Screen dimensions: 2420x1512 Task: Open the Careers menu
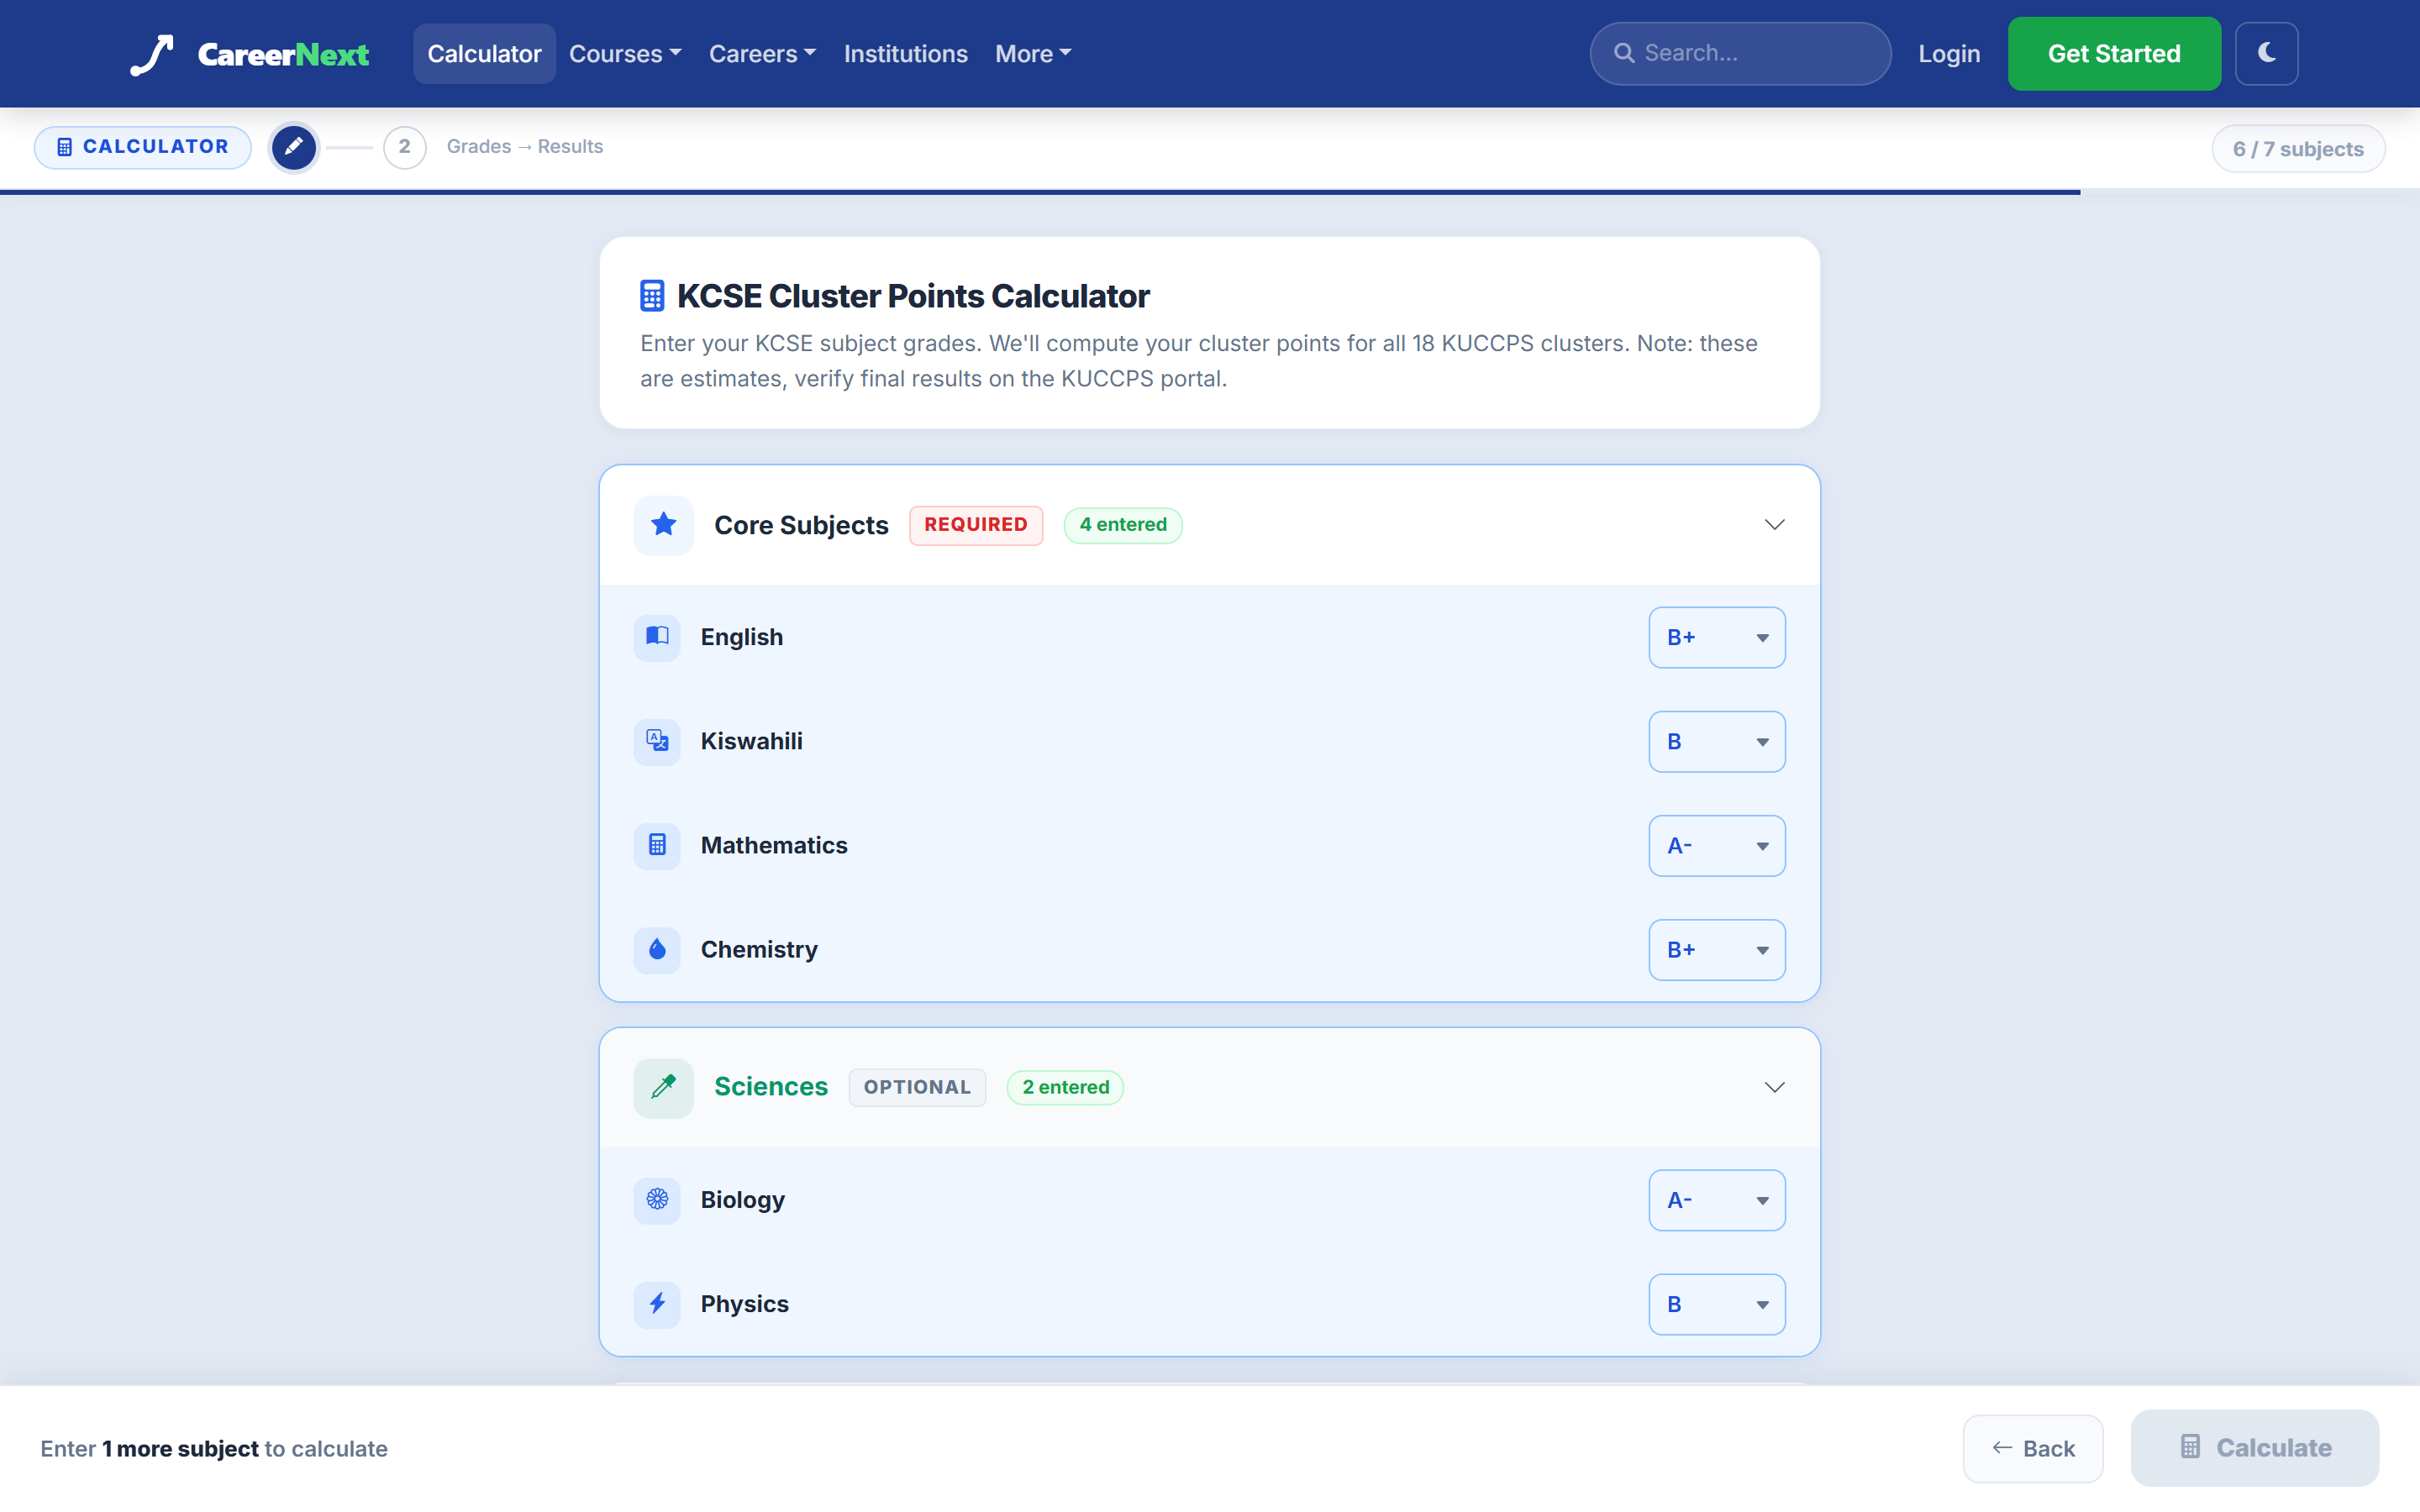tap(762, 54)
